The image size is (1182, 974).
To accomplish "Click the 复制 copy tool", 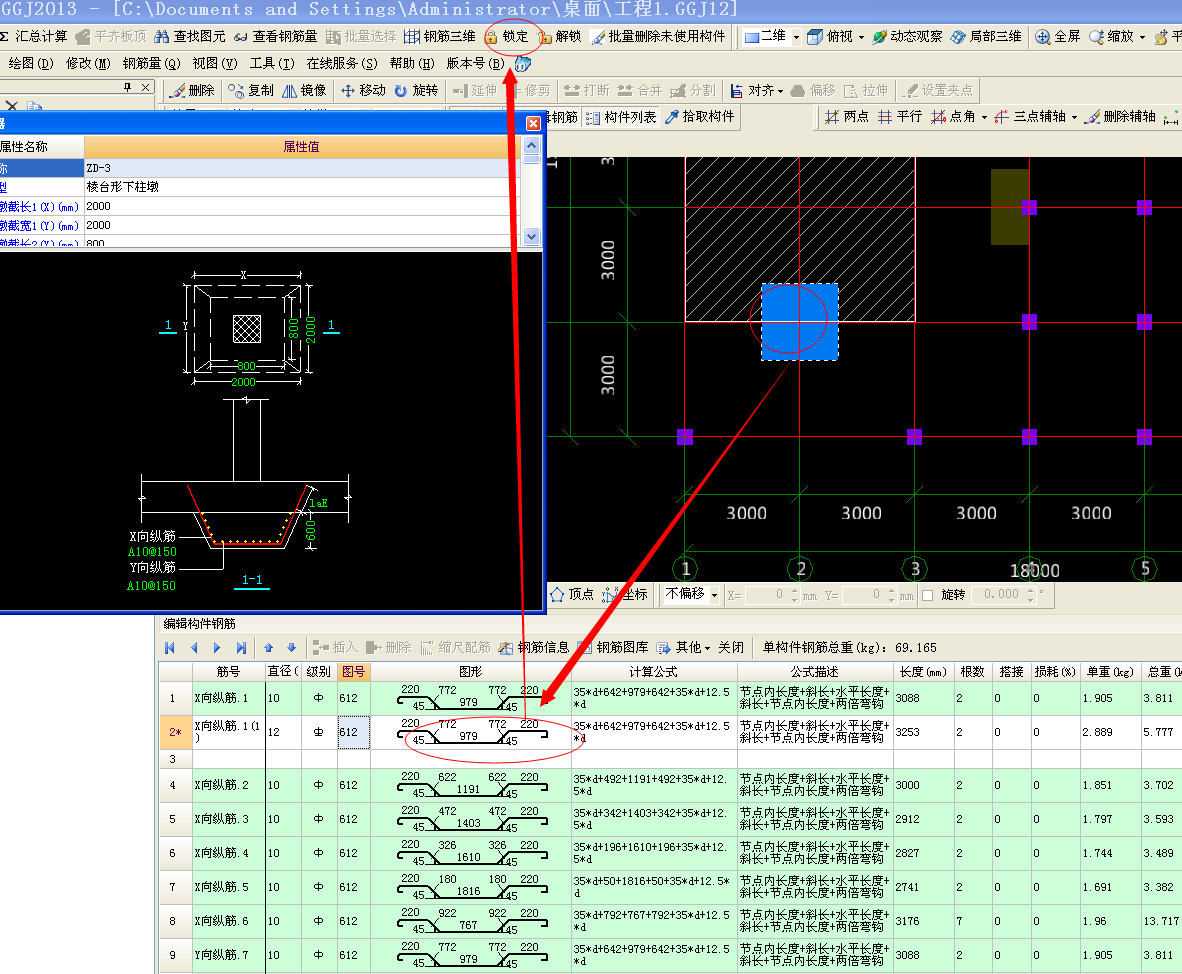I will pyautogui.click(x=251, y=90).
